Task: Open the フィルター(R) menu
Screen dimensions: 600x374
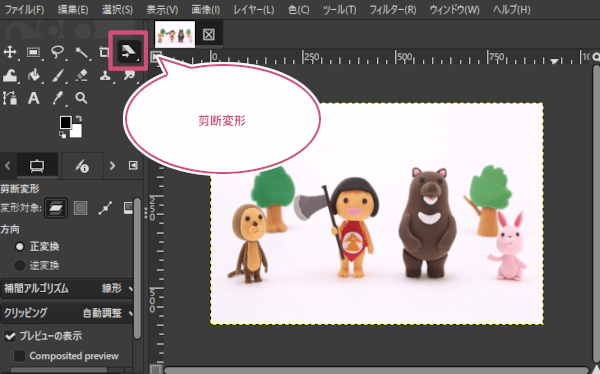Action: (393, 10)
